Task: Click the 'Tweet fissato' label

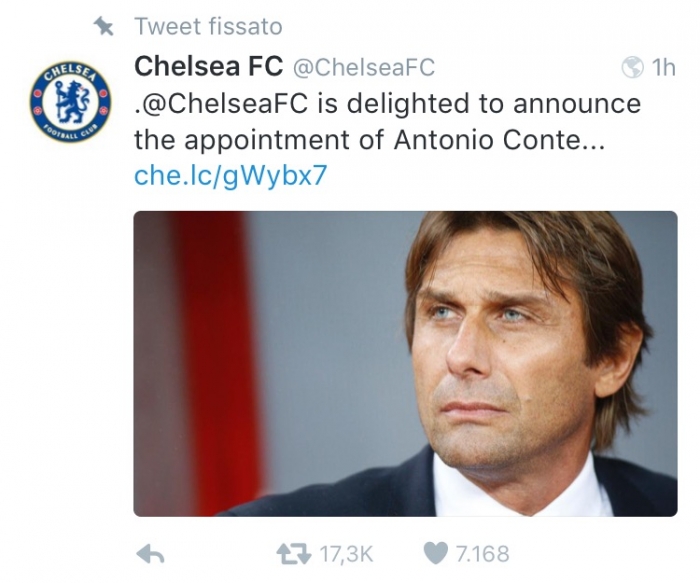Action: [208, 26]
